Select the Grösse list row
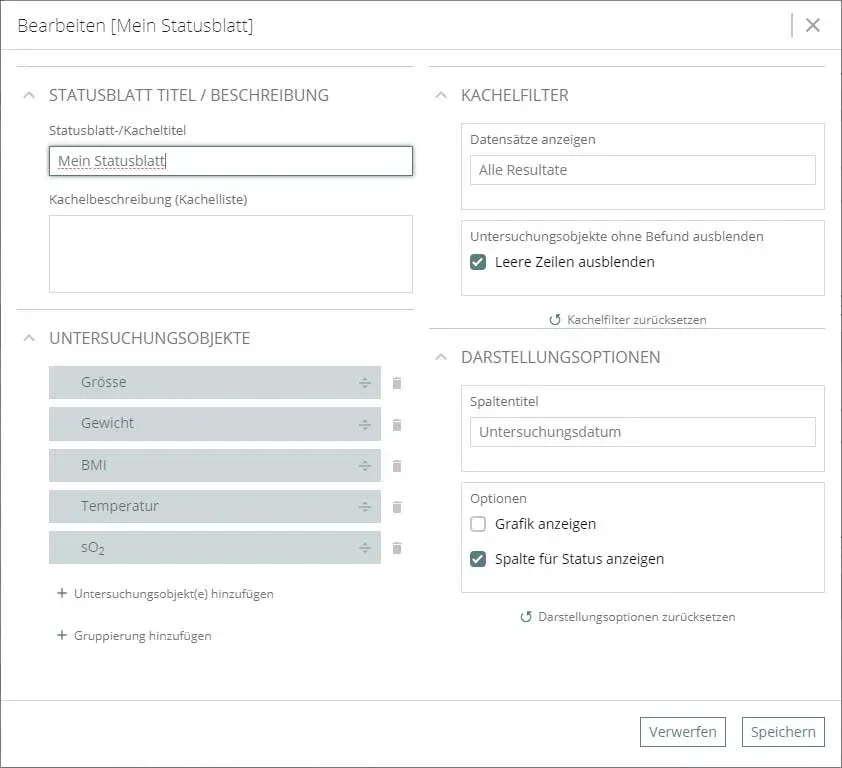The image size is (842, 768). pos(215,382)
